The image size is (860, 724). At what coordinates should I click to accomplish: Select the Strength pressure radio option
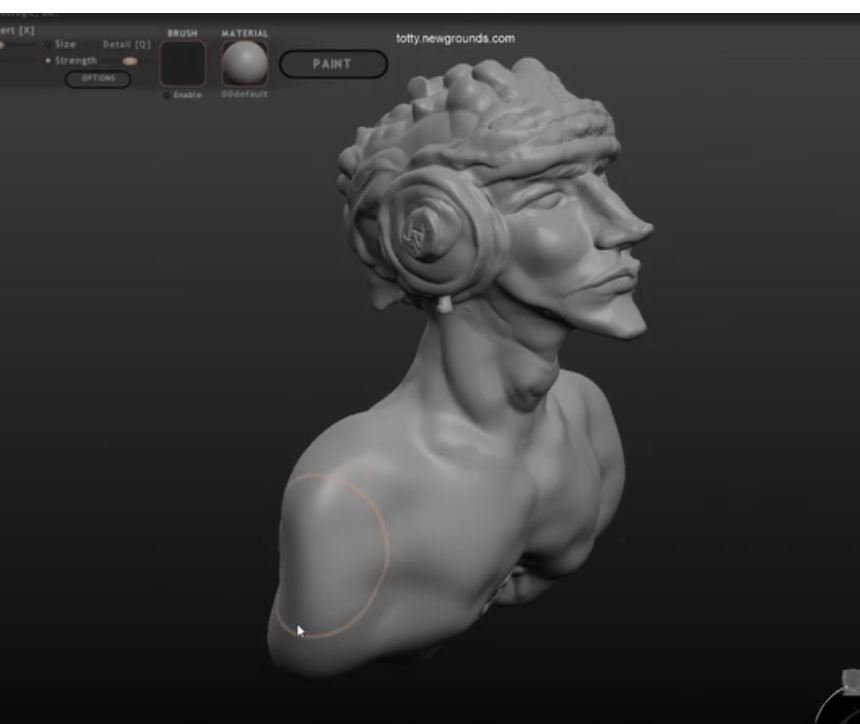pos(48,60)
